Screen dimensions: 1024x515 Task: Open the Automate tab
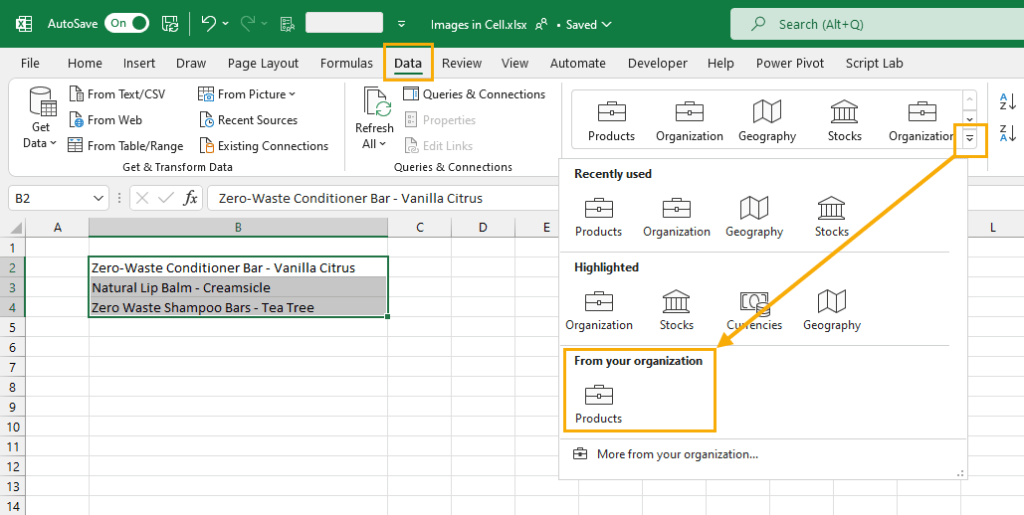(x=578, y=63)
